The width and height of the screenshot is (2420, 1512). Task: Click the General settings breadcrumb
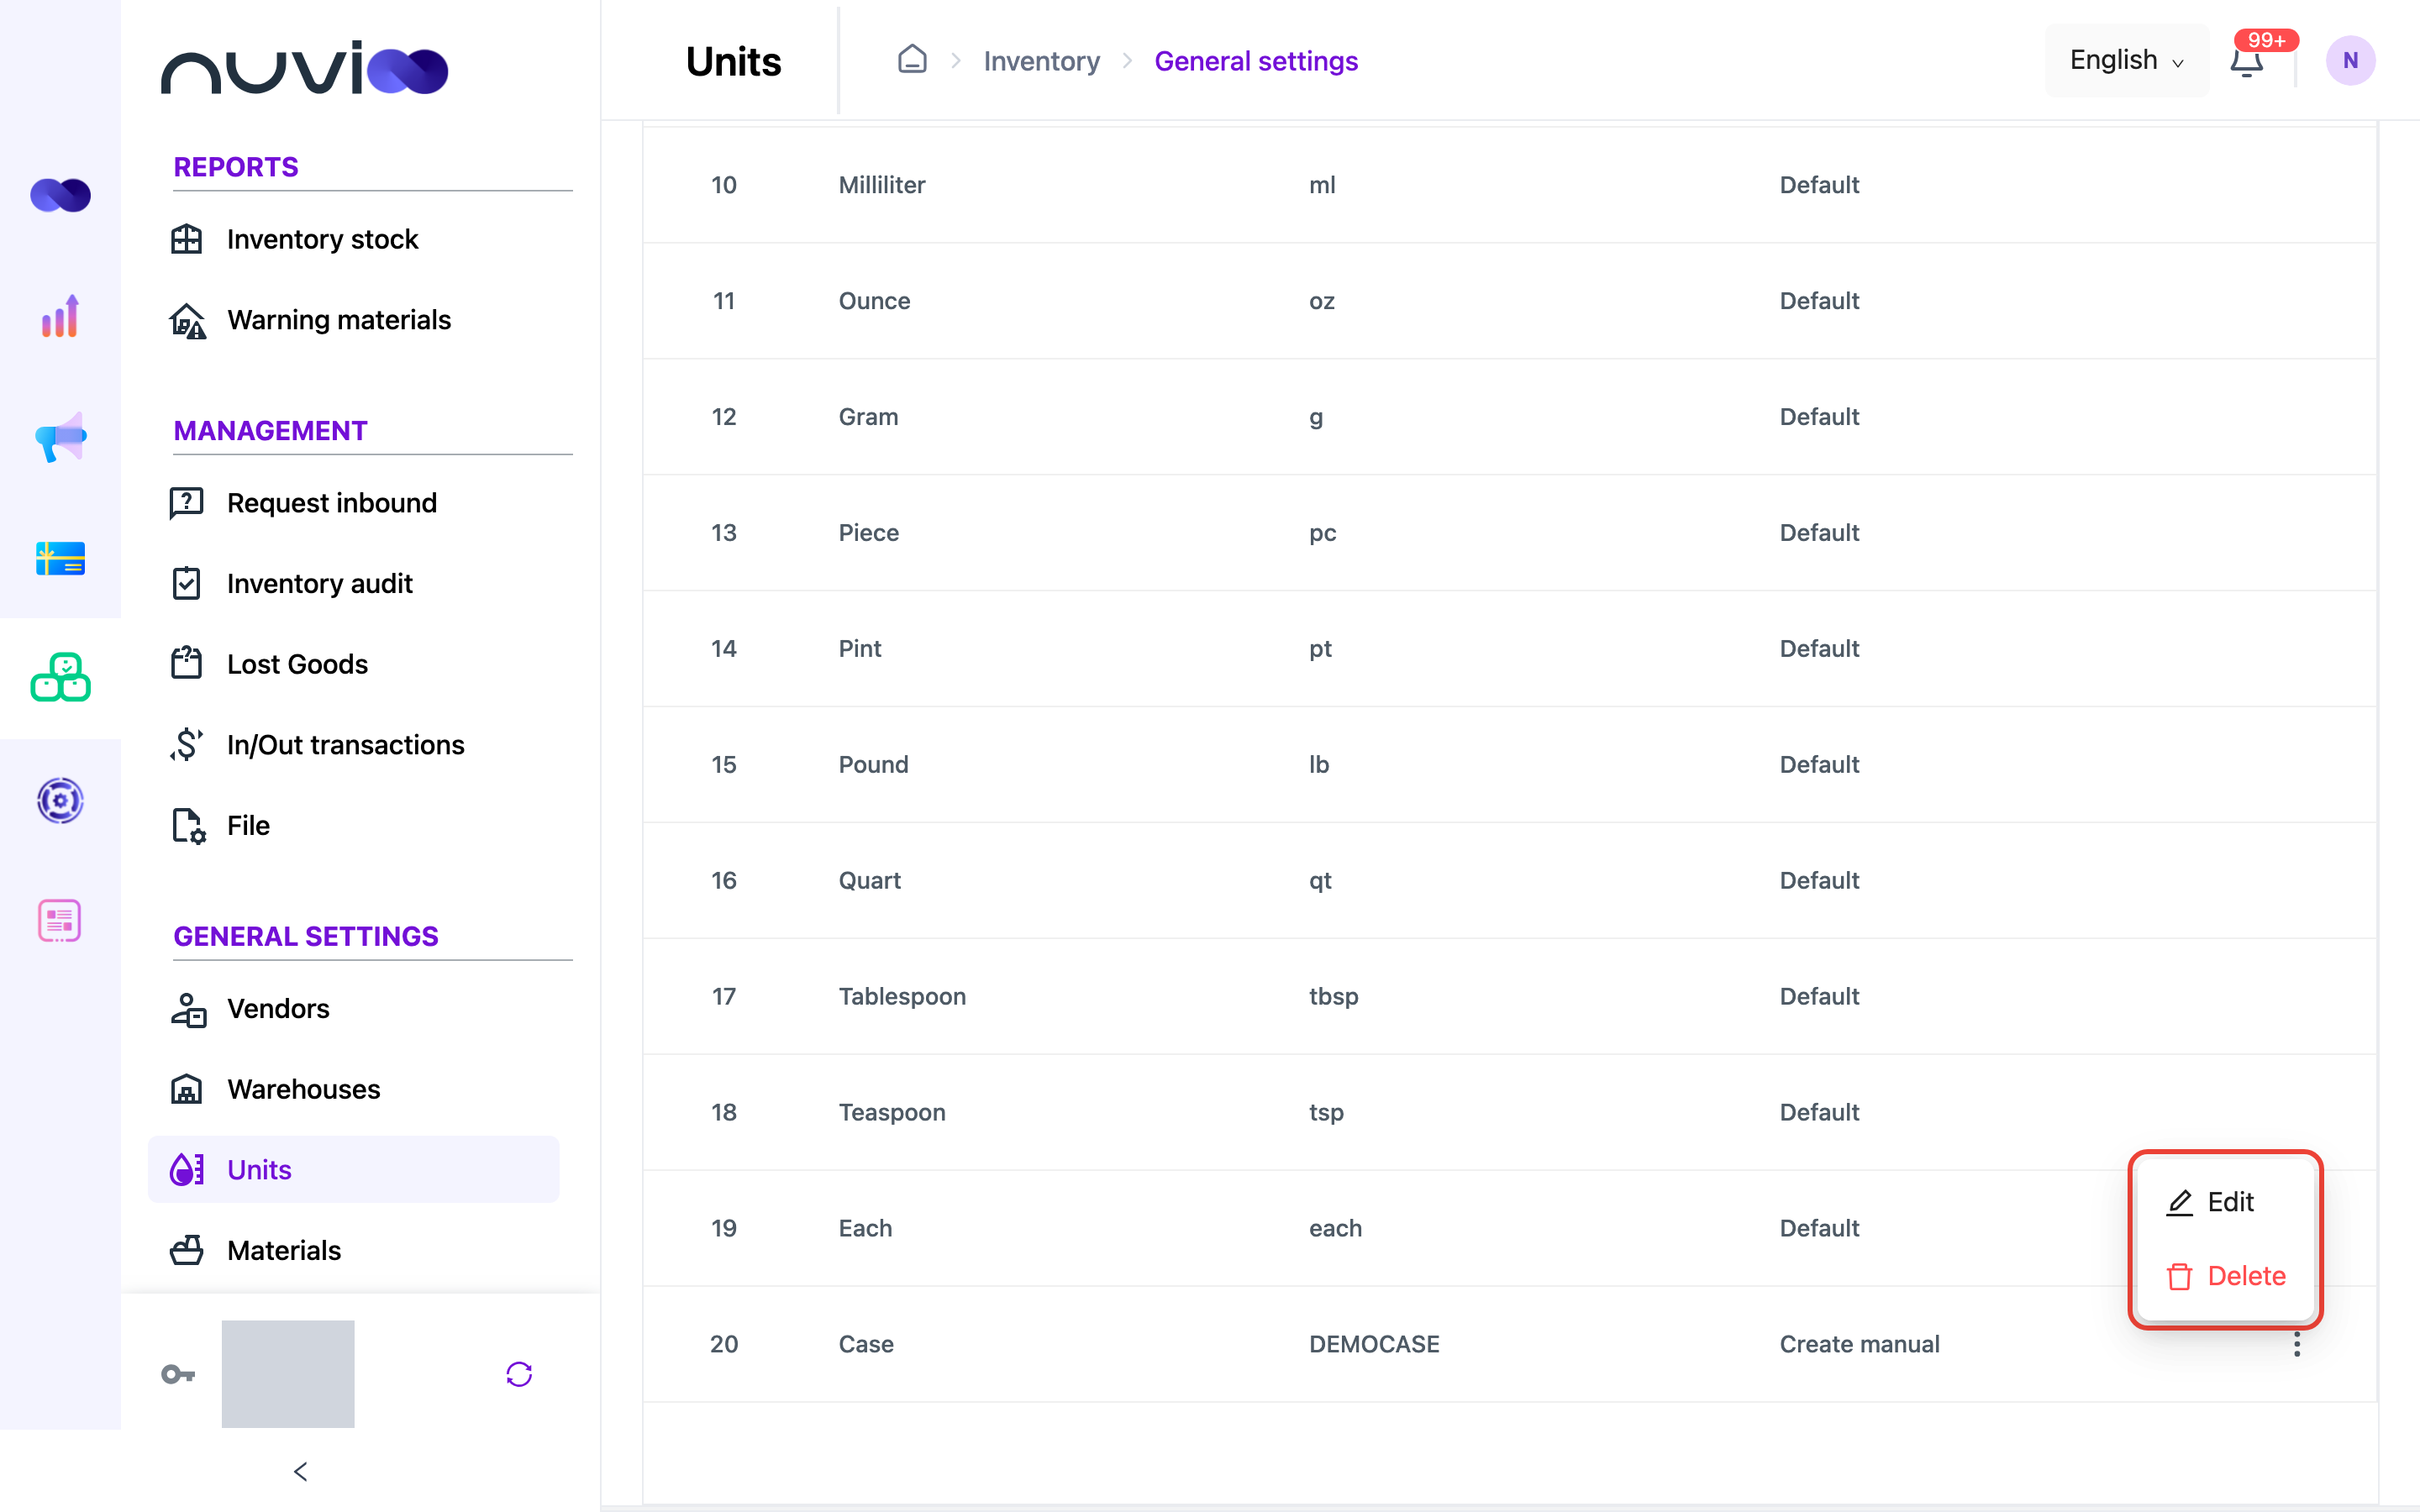[1256, 61]
